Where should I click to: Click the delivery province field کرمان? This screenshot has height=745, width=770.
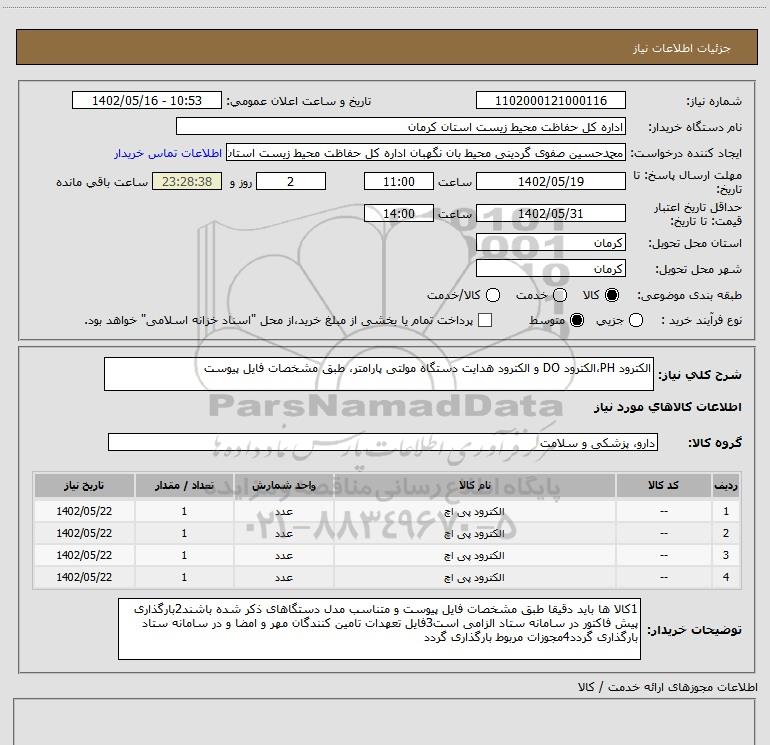tap(550, 243)
